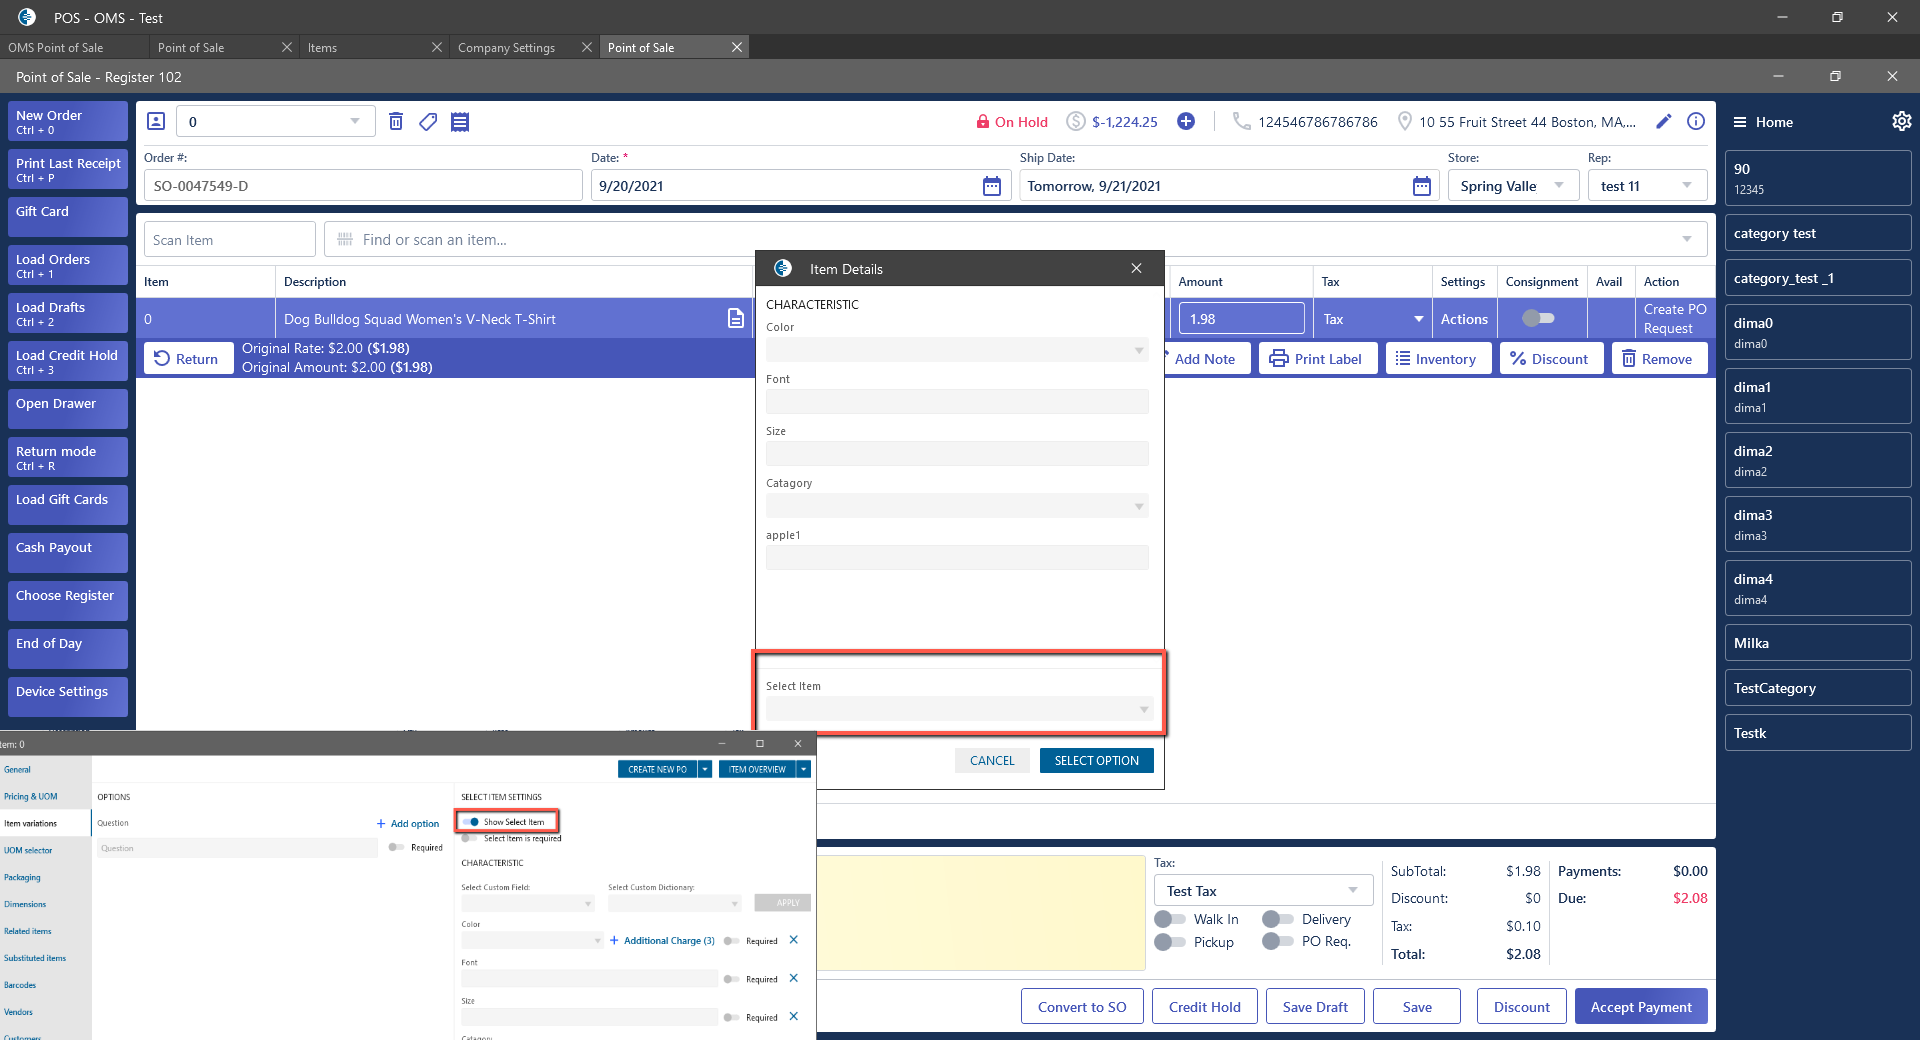Open the item description document icon

click(x=736, y=318)
